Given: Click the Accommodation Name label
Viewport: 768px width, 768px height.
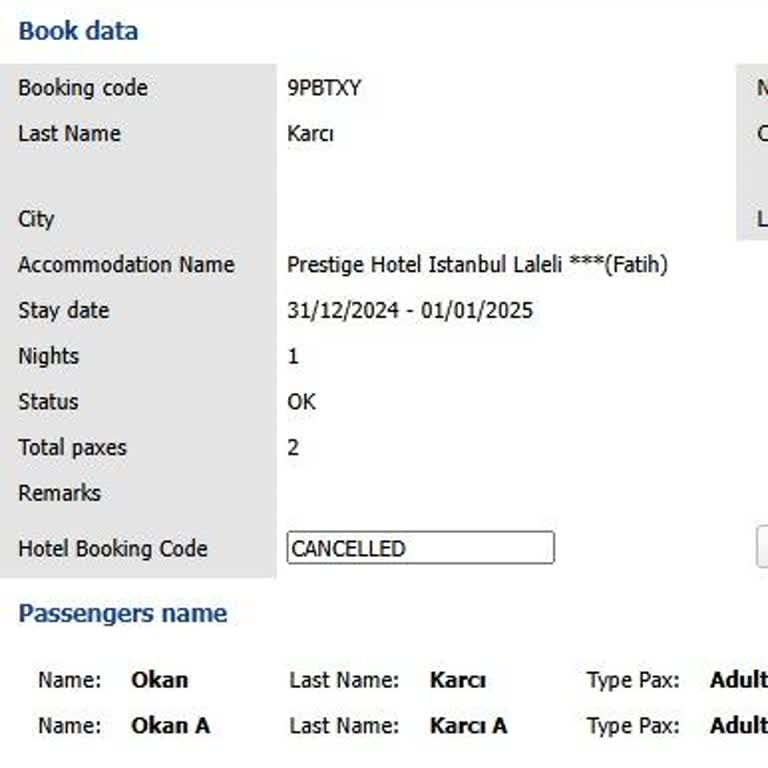Looking at the screenshot, I should click(126, 265).
